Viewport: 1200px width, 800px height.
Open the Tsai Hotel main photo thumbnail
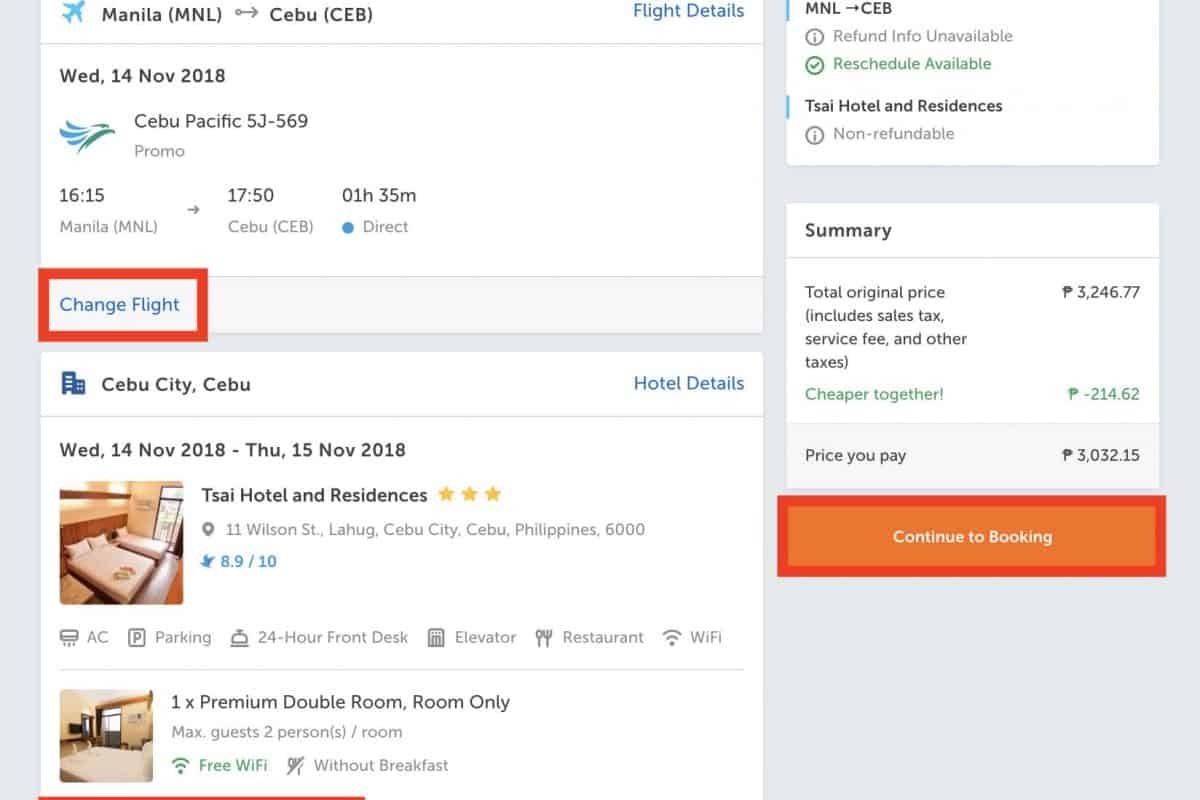click(121, 542)
